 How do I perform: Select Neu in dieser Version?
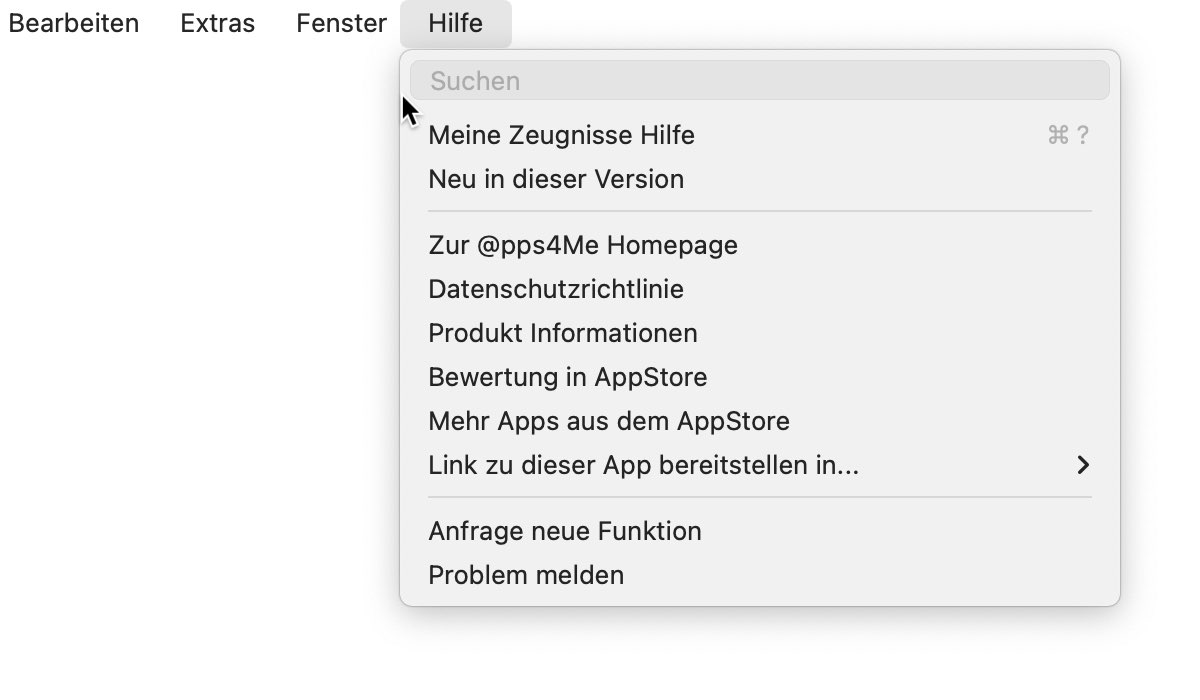[x=760, y=179]
